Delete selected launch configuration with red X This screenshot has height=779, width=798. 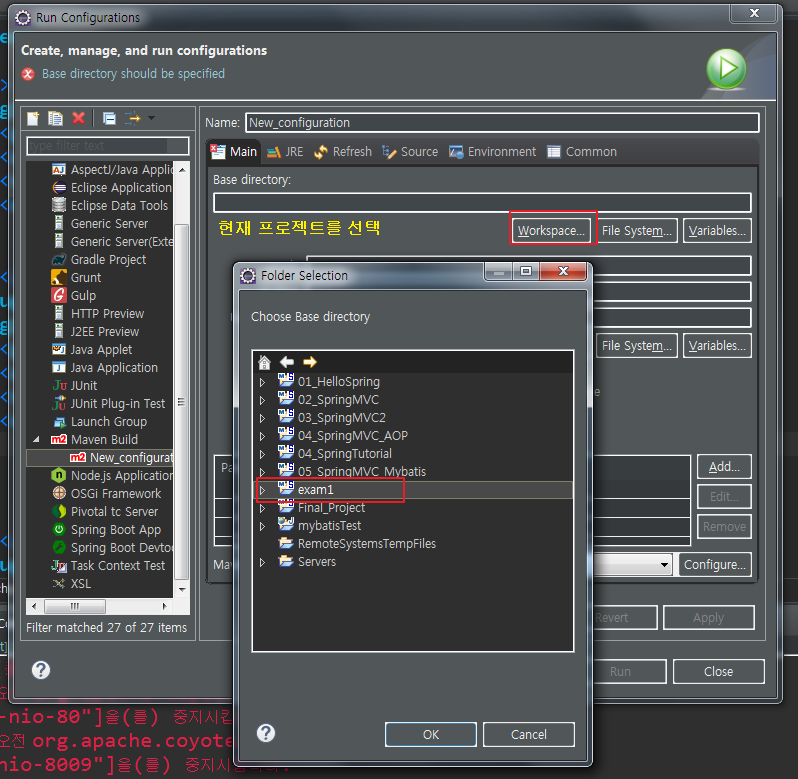pyautogui.click(x=78, y=119)
